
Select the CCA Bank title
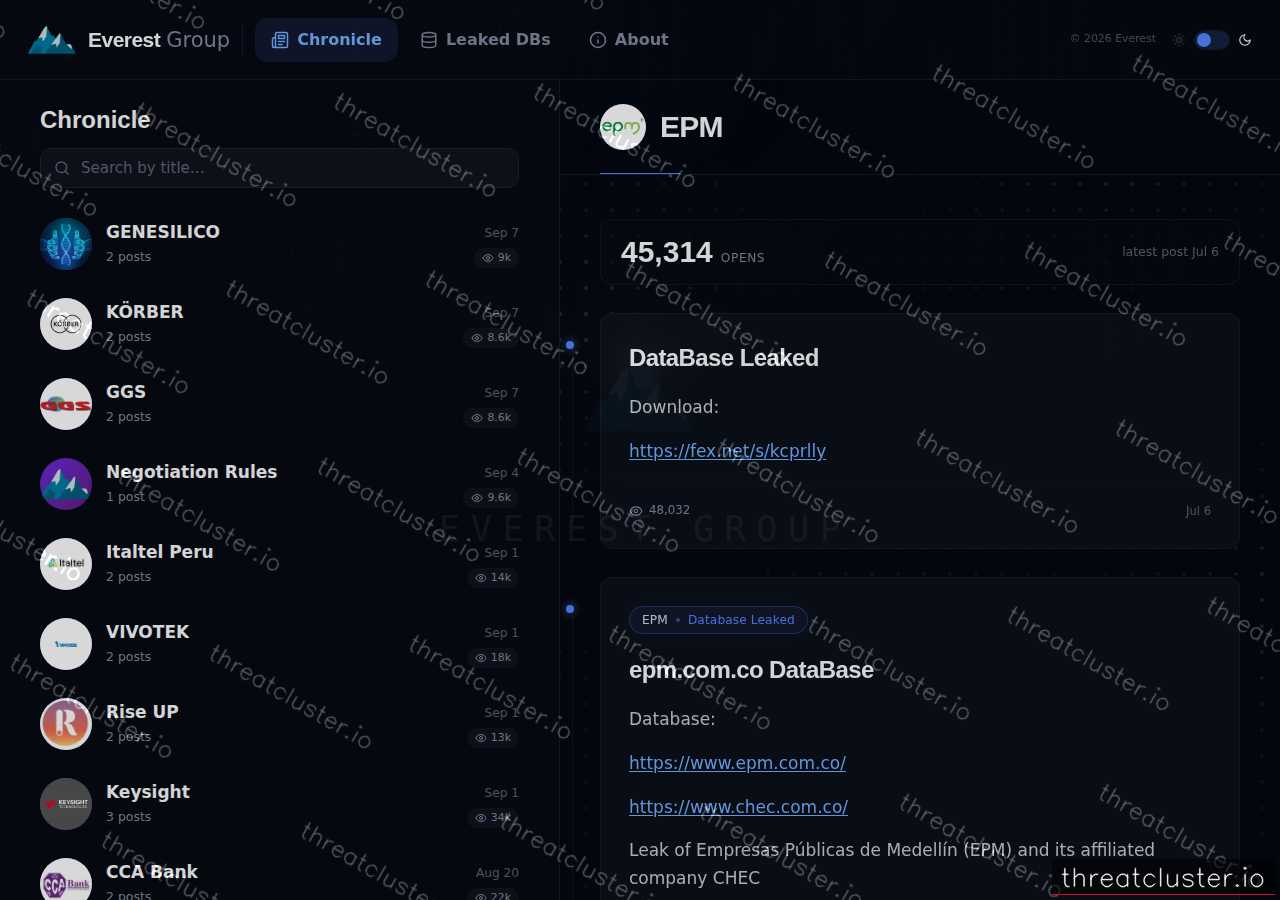(152, 872)
